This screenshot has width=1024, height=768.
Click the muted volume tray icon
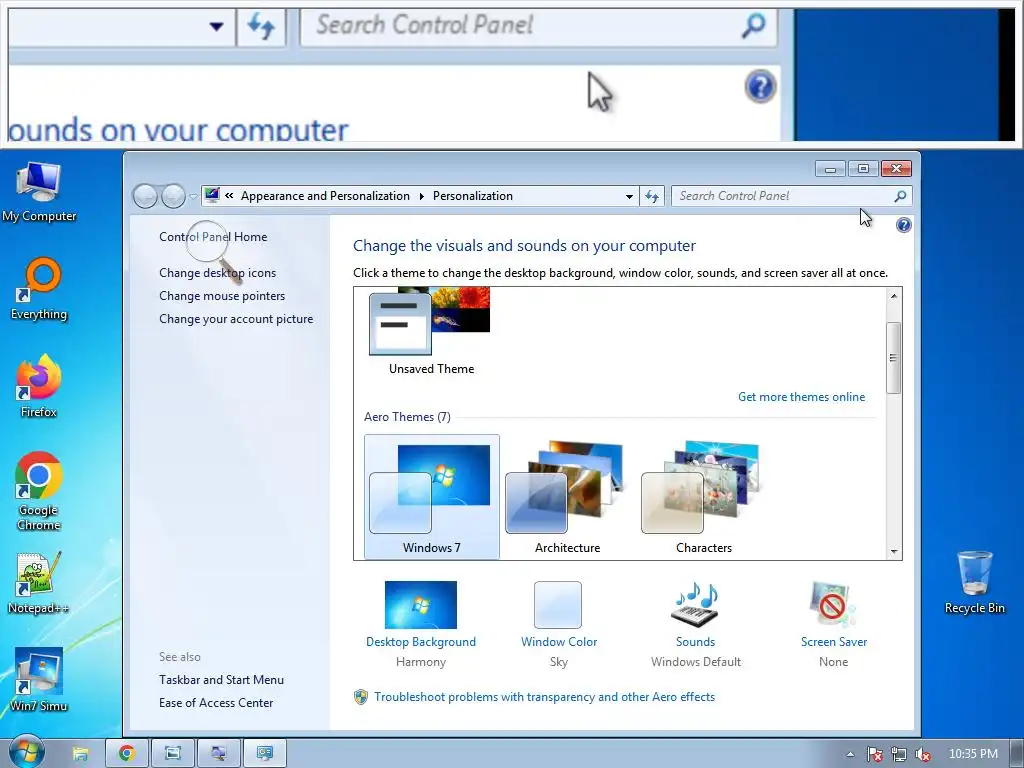pyautogui.click(x=923, y=754)
